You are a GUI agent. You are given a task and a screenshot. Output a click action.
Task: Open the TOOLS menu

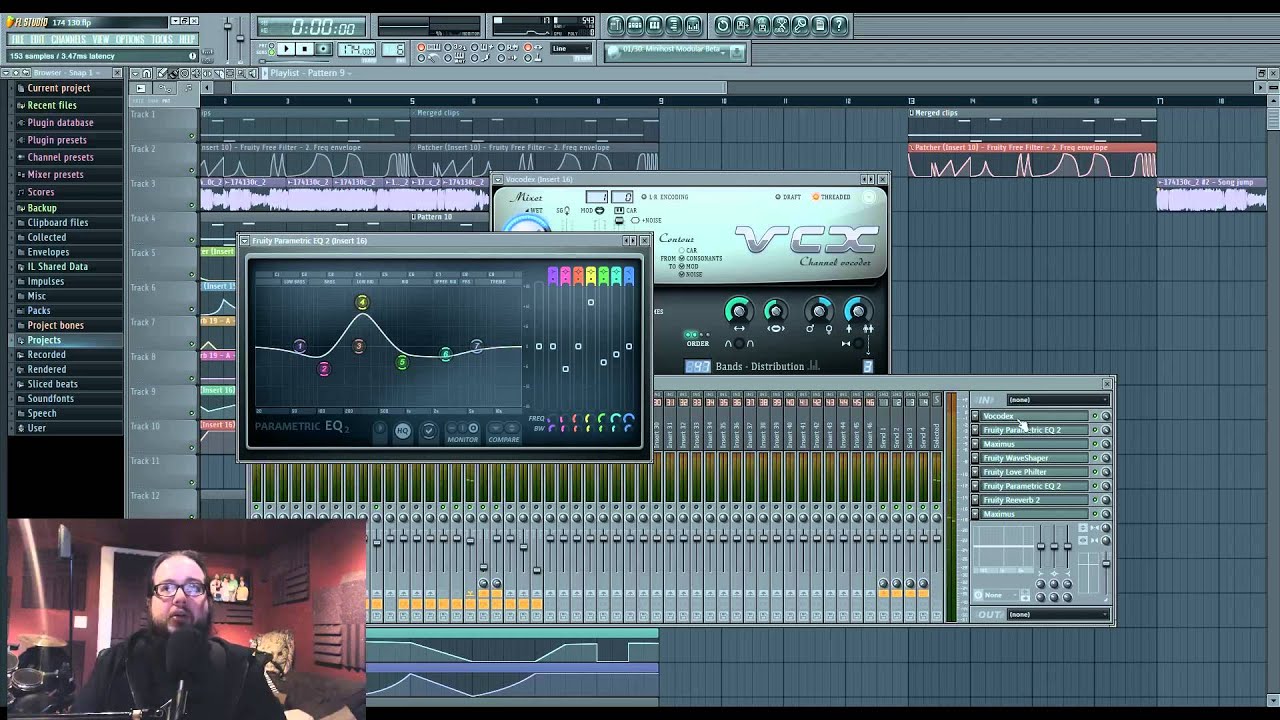[x=162, y=40]
